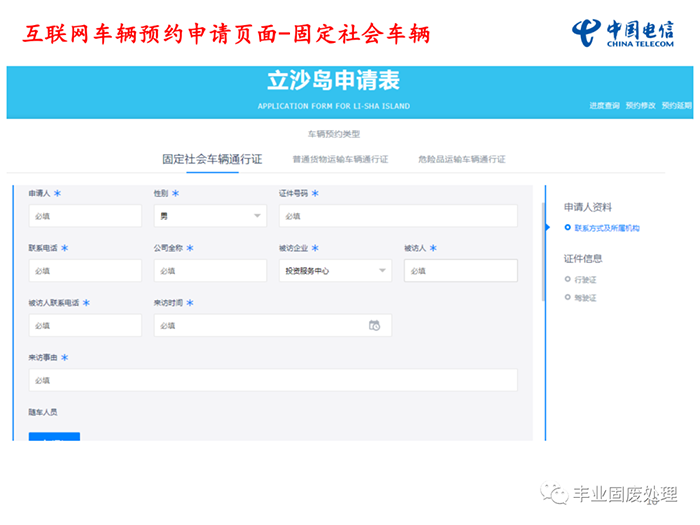Focus the 证件号码 input field
Image resolution: width=700 pixels, height=525 pixels.
(398, 216)
